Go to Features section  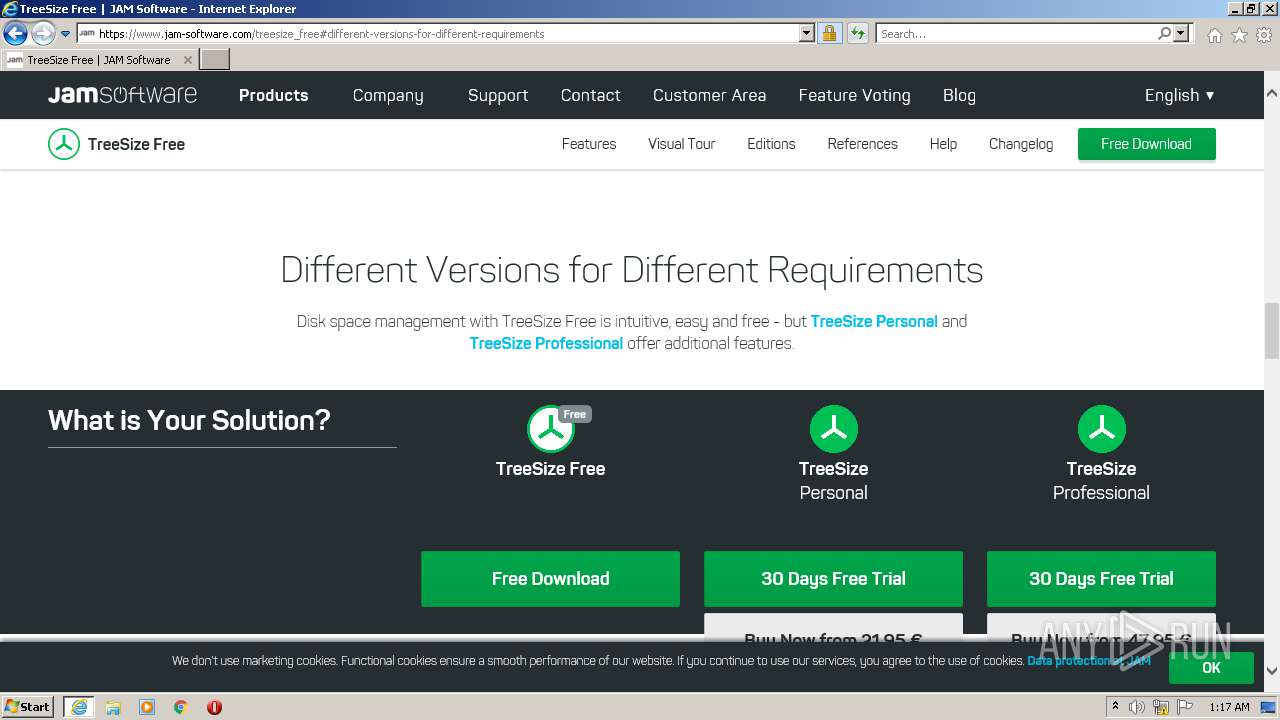pyautogui.click(x=589, y=144)
